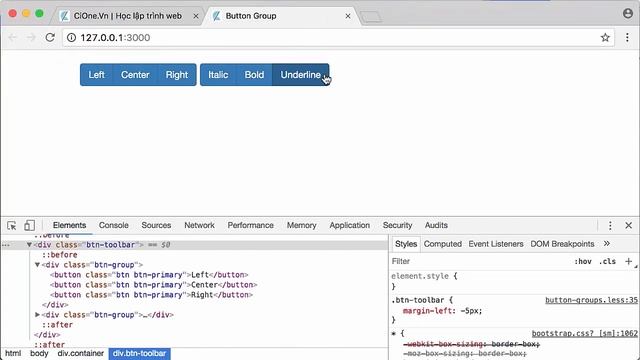Switch to the Sources tab

coord(156,225)
